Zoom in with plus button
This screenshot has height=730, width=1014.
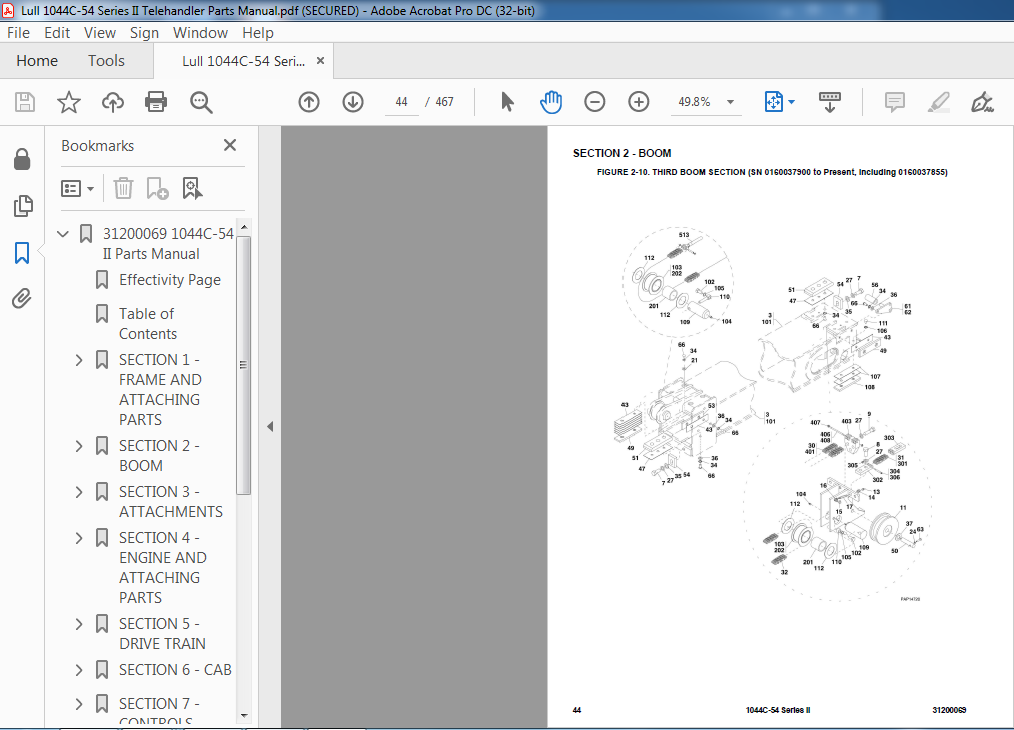[638, 102]
